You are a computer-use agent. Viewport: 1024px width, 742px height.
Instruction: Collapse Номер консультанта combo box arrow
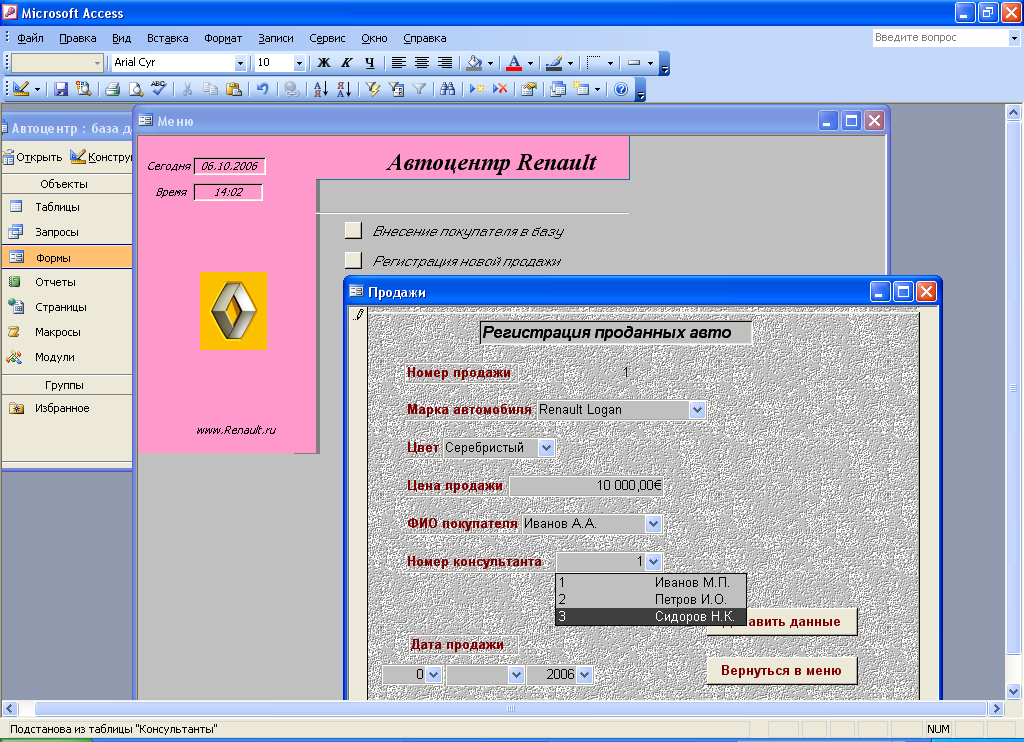(654, 561)
